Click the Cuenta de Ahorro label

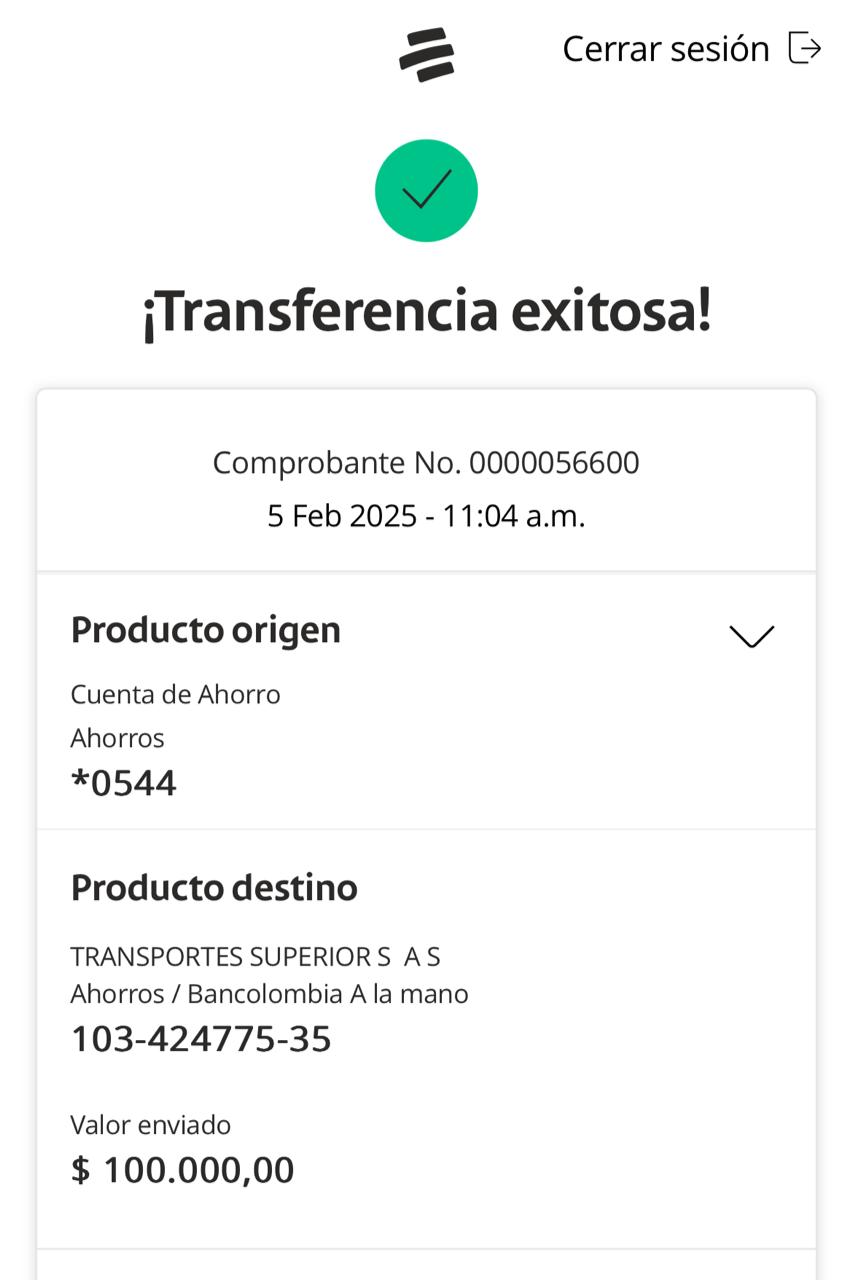(x=175, y=694)
